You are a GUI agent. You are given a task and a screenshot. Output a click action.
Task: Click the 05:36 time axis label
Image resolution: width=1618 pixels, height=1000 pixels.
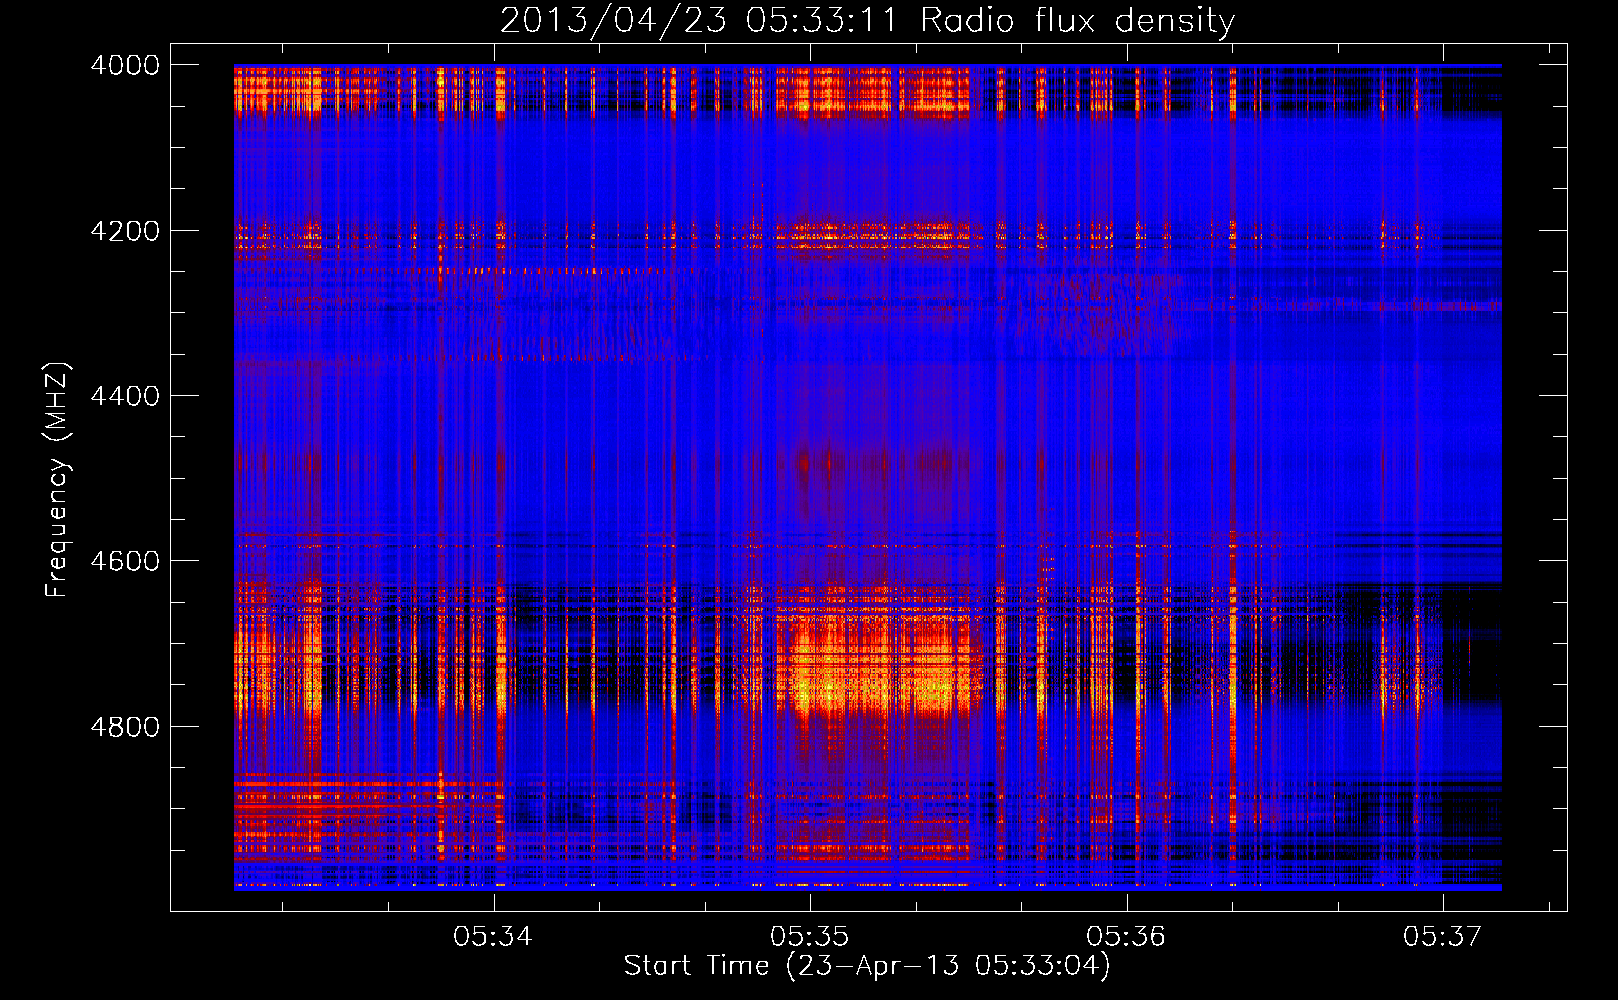pyautogui.click(x=1126, y=936)
